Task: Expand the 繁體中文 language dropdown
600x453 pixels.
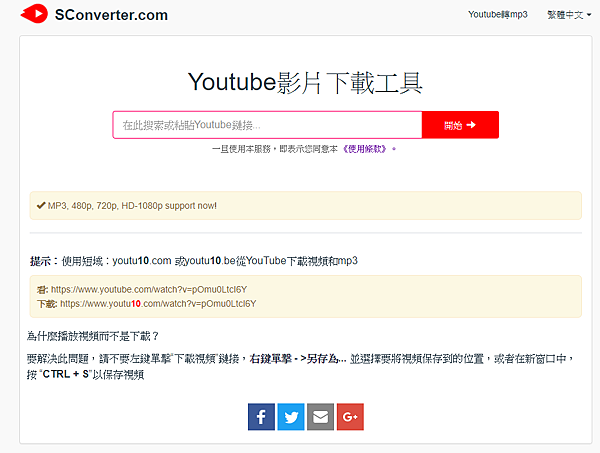Action: point(569,15)
